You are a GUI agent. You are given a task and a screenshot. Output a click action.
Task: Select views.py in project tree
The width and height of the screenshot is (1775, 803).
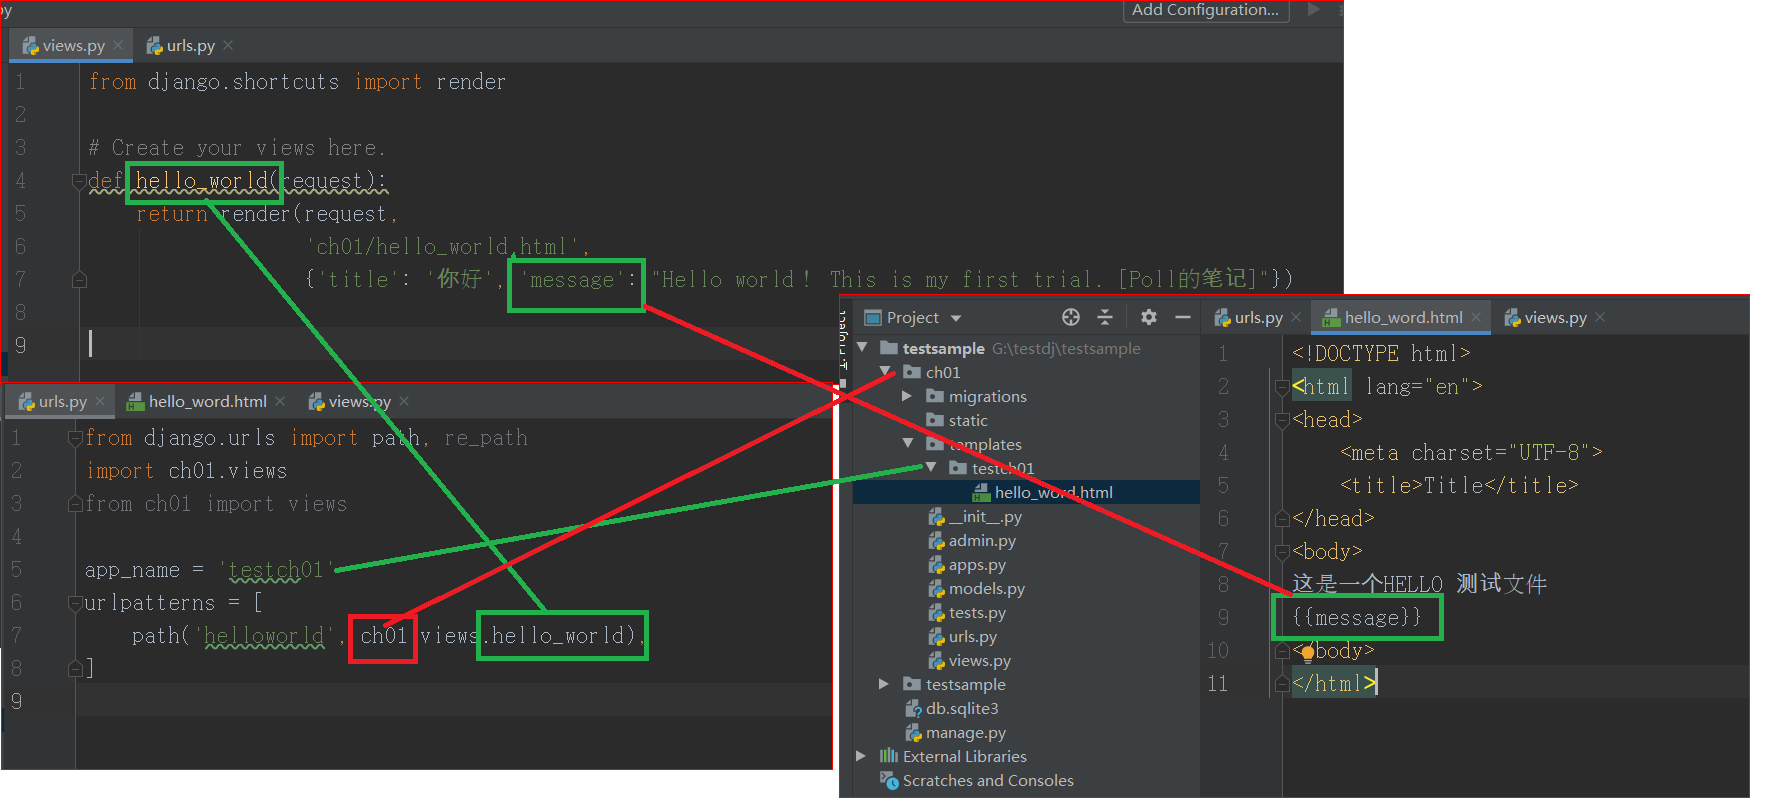tap(979, 660)
